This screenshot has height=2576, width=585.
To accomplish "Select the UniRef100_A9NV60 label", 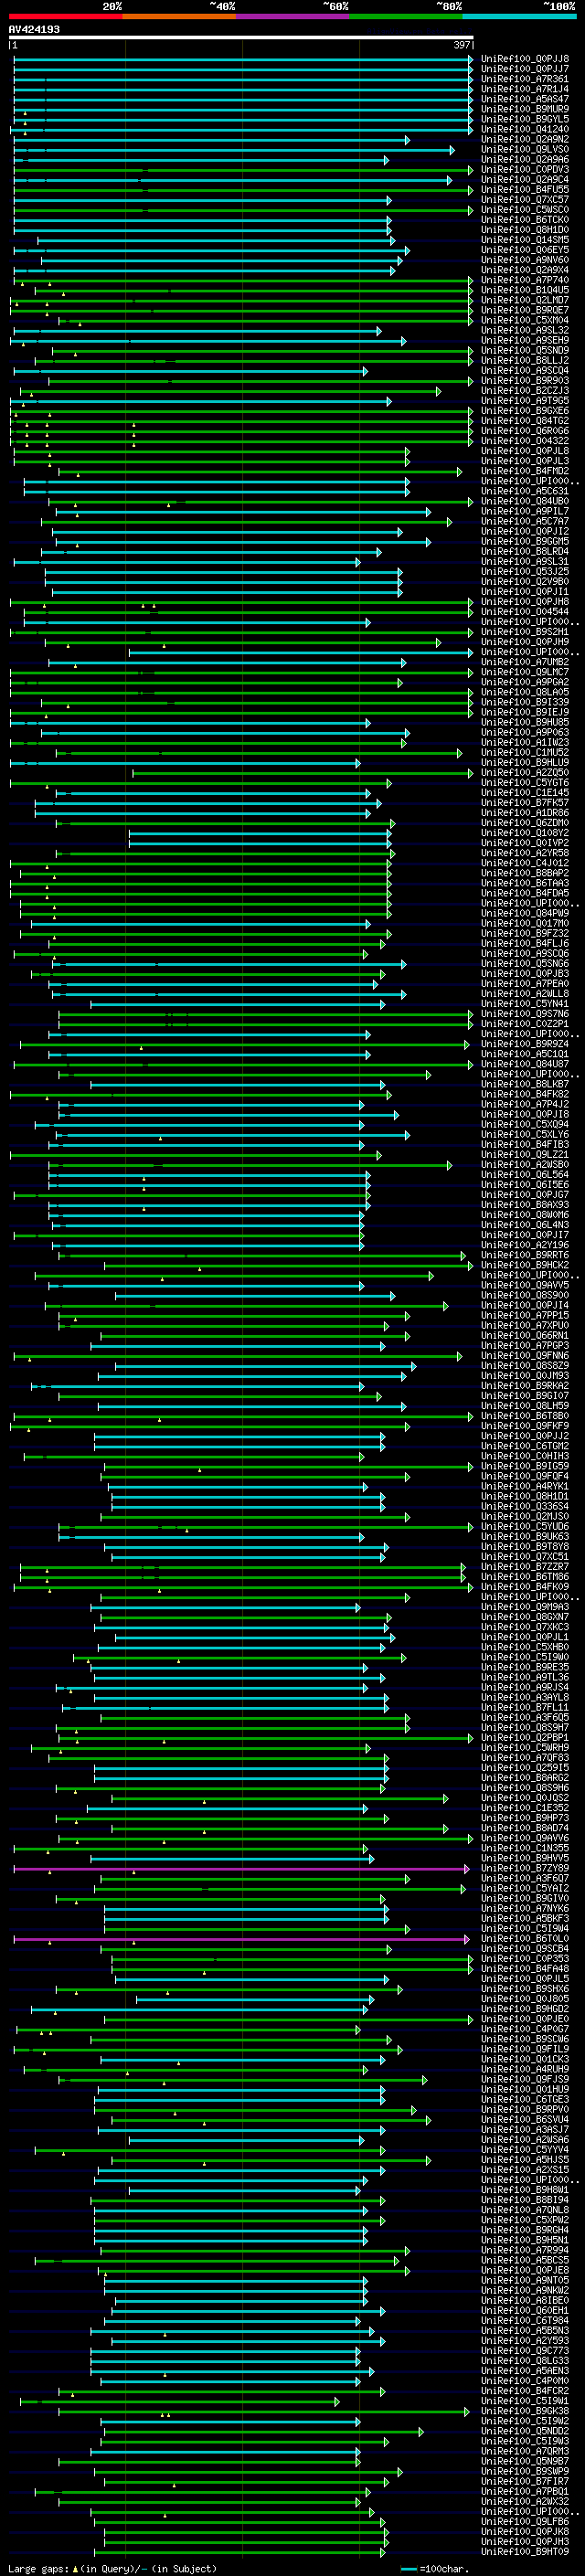I will pyautogui.click(x=525, y=260).
